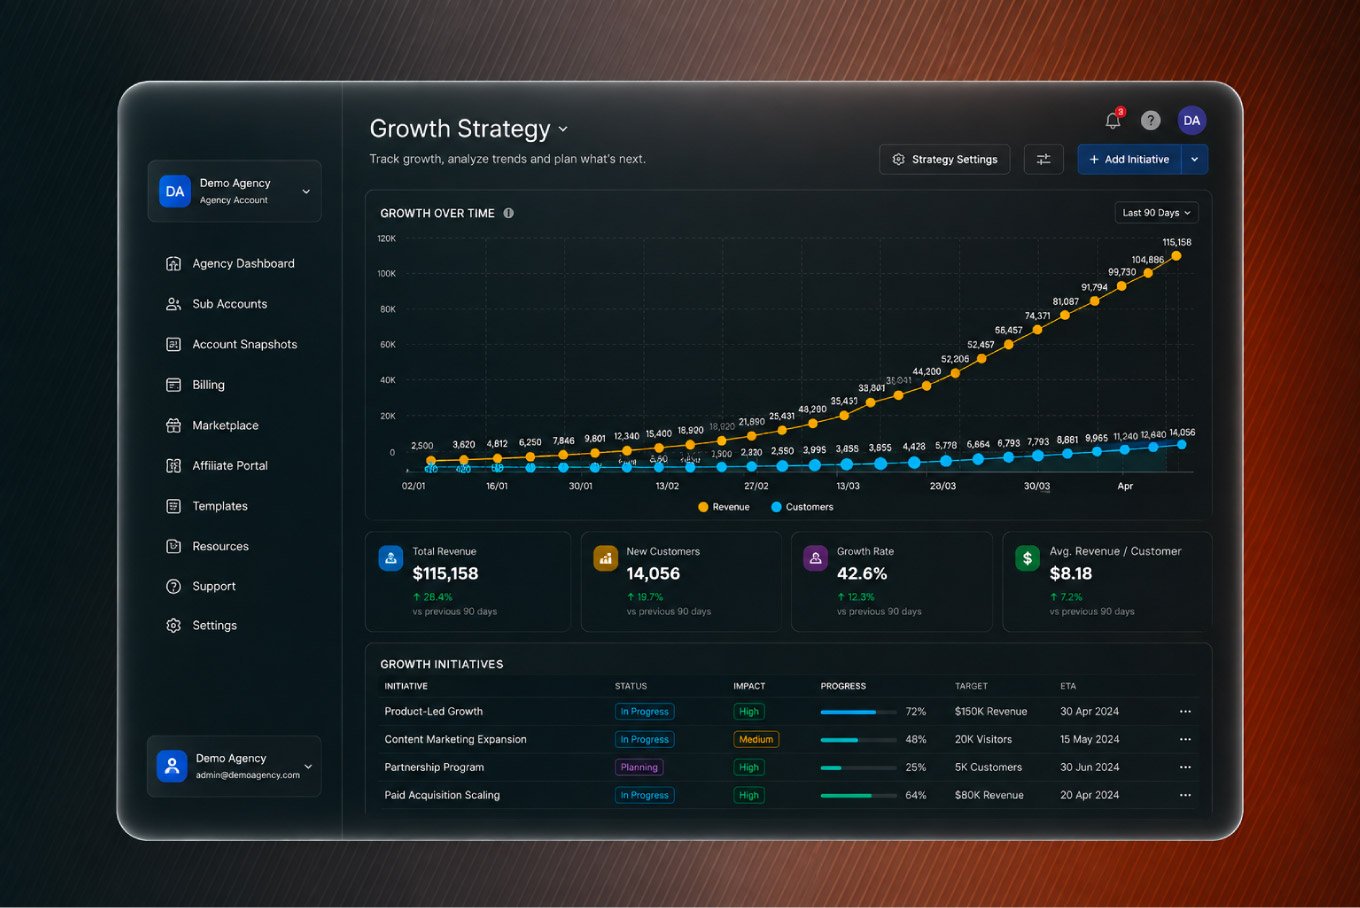Click the Strategy Settings button
The image size is (1360, 908).
point(945,159)
